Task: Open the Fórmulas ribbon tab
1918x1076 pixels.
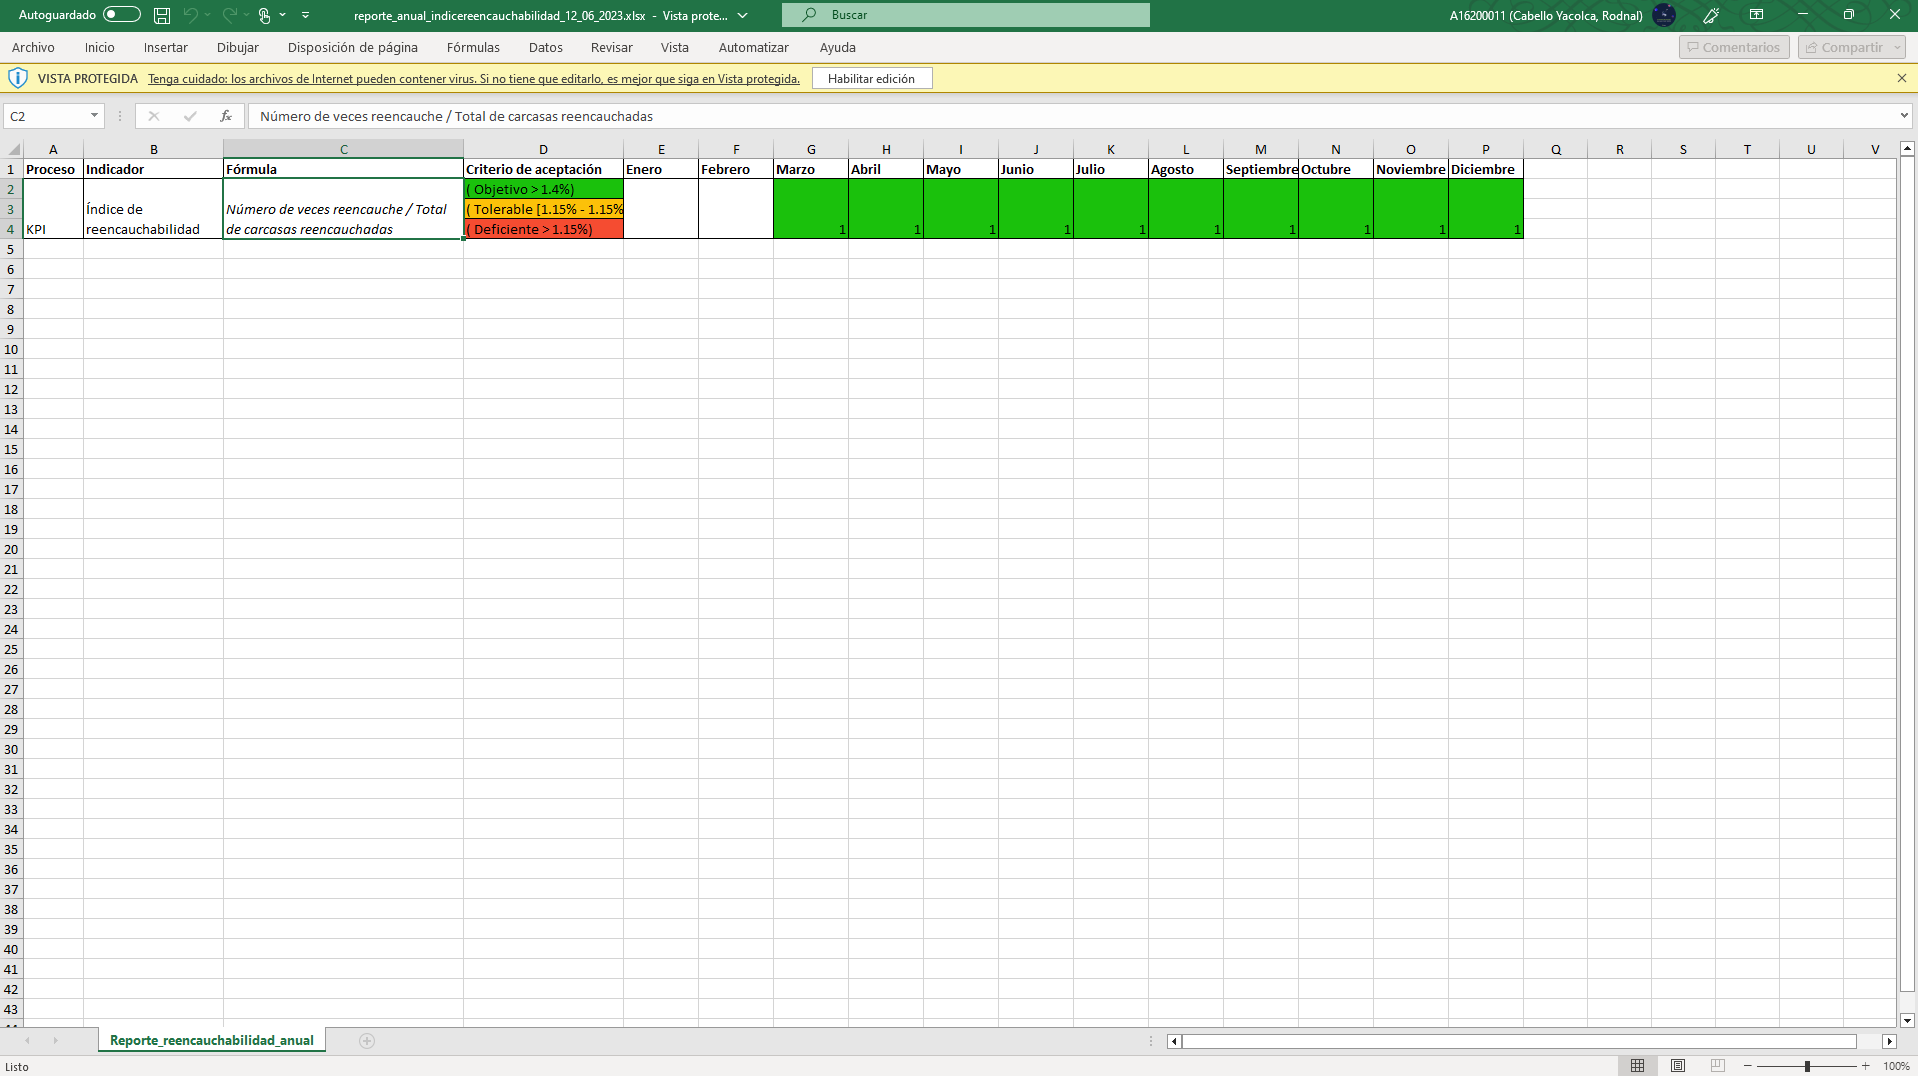Action: [x=473, y=47]
